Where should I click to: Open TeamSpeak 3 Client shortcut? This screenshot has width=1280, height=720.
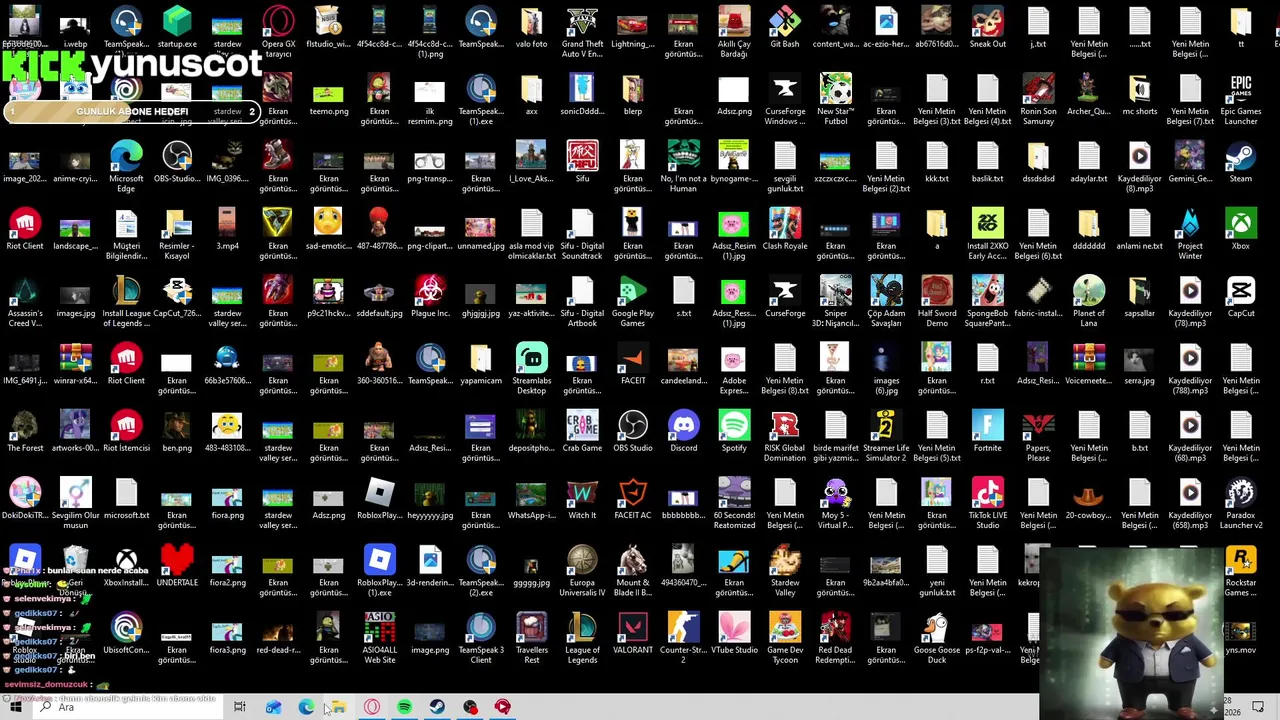pos(481,637)
